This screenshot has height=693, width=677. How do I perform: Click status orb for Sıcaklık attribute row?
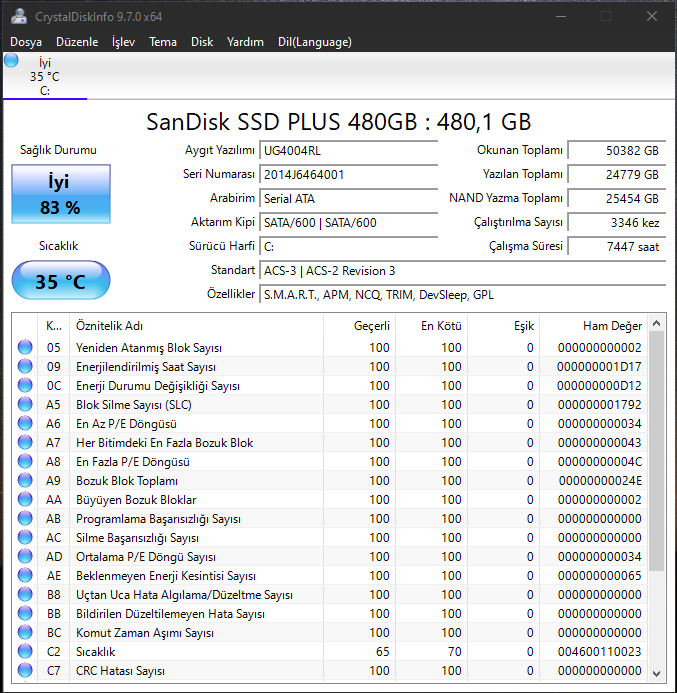(x=25, y=651)
